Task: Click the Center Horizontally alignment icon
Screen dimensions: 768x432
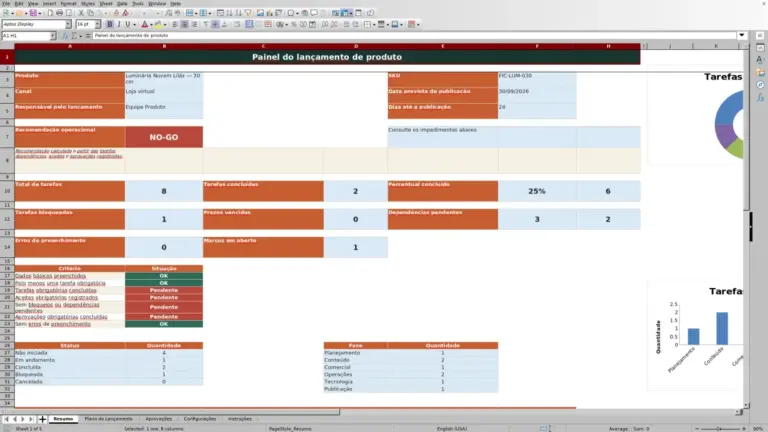Action: (x=184, y=24)
